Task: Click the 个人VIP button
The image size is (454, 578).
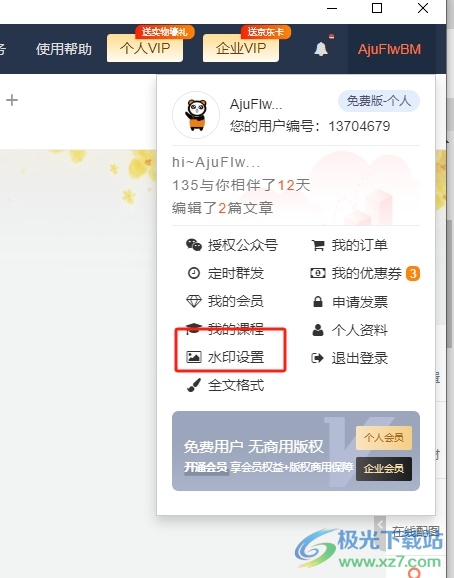Action: click(x=145, y=48)
